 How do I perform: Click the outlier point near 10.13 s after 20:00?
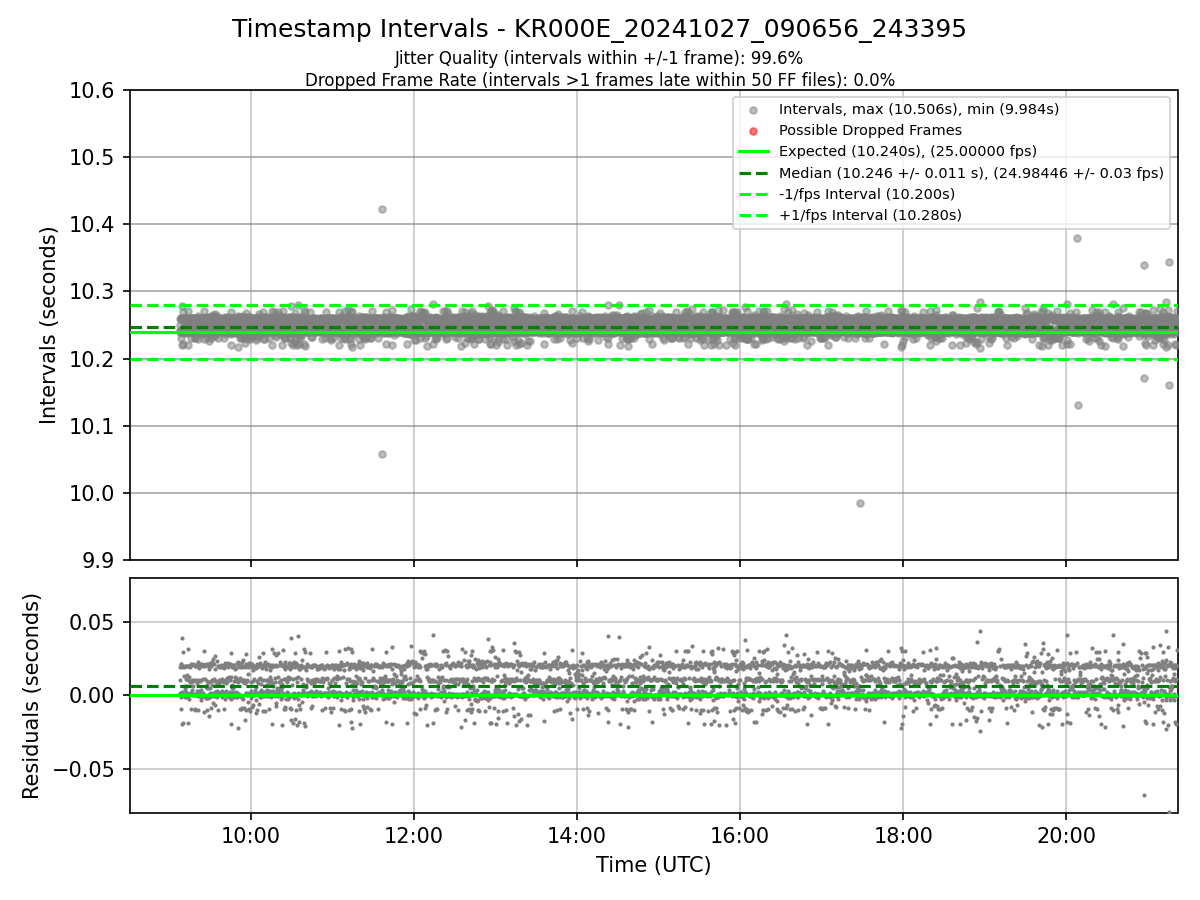[1078, 405]
